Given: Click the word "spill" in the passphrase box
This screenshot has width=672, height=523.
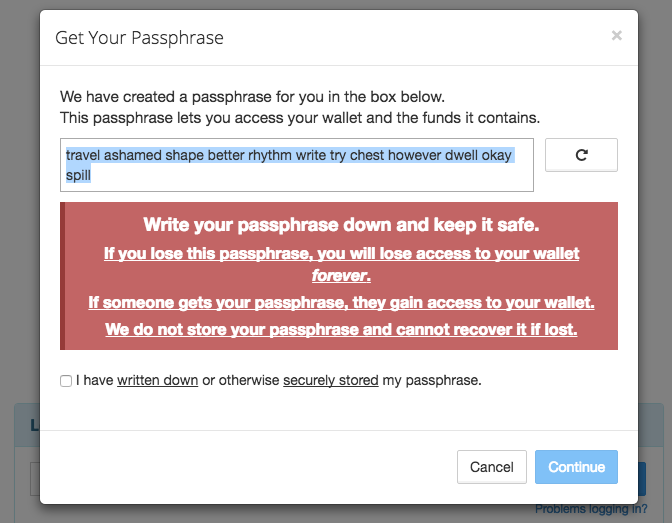Looking at the screenshot, I should tap(78, 175).
